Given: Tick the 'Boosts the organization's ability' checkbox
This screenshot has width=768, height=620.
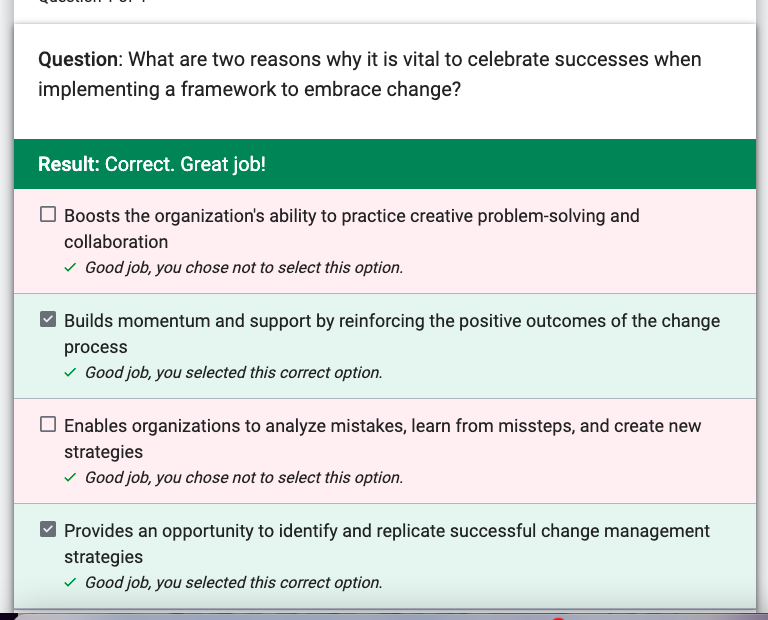Looking at the screenshot, I should pyautogui.click(x=48, y=215).
